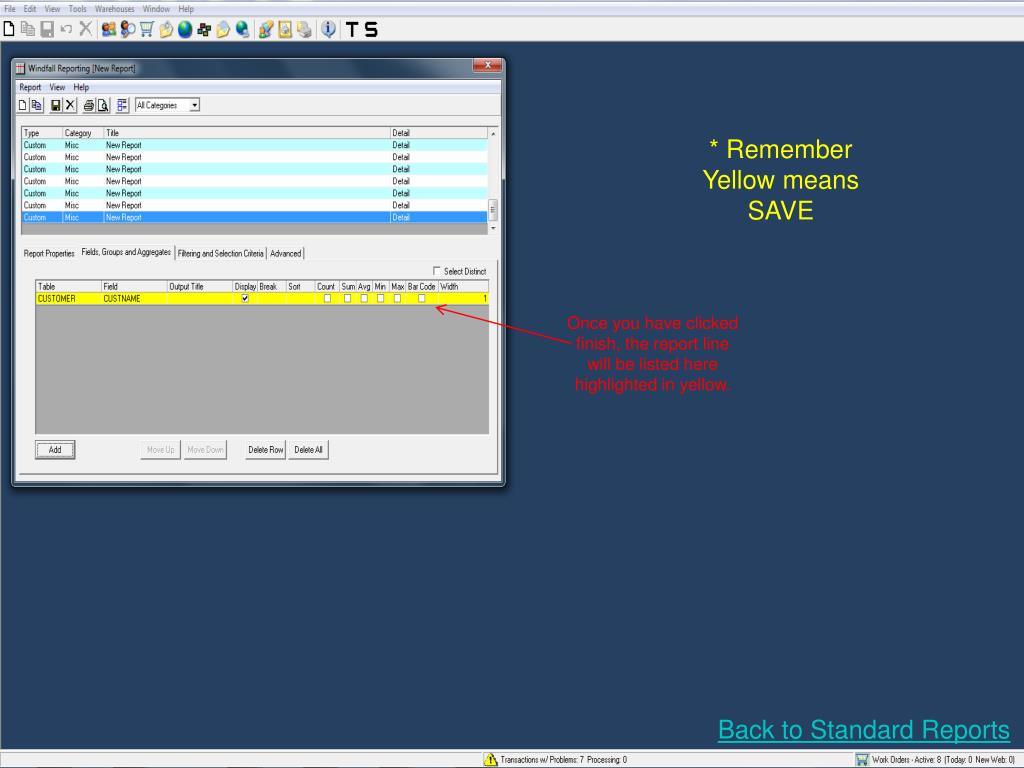Open the Warehouses menu
Image resolution: width=1024 pixels, height=768 pixels.
pos(114,8)
